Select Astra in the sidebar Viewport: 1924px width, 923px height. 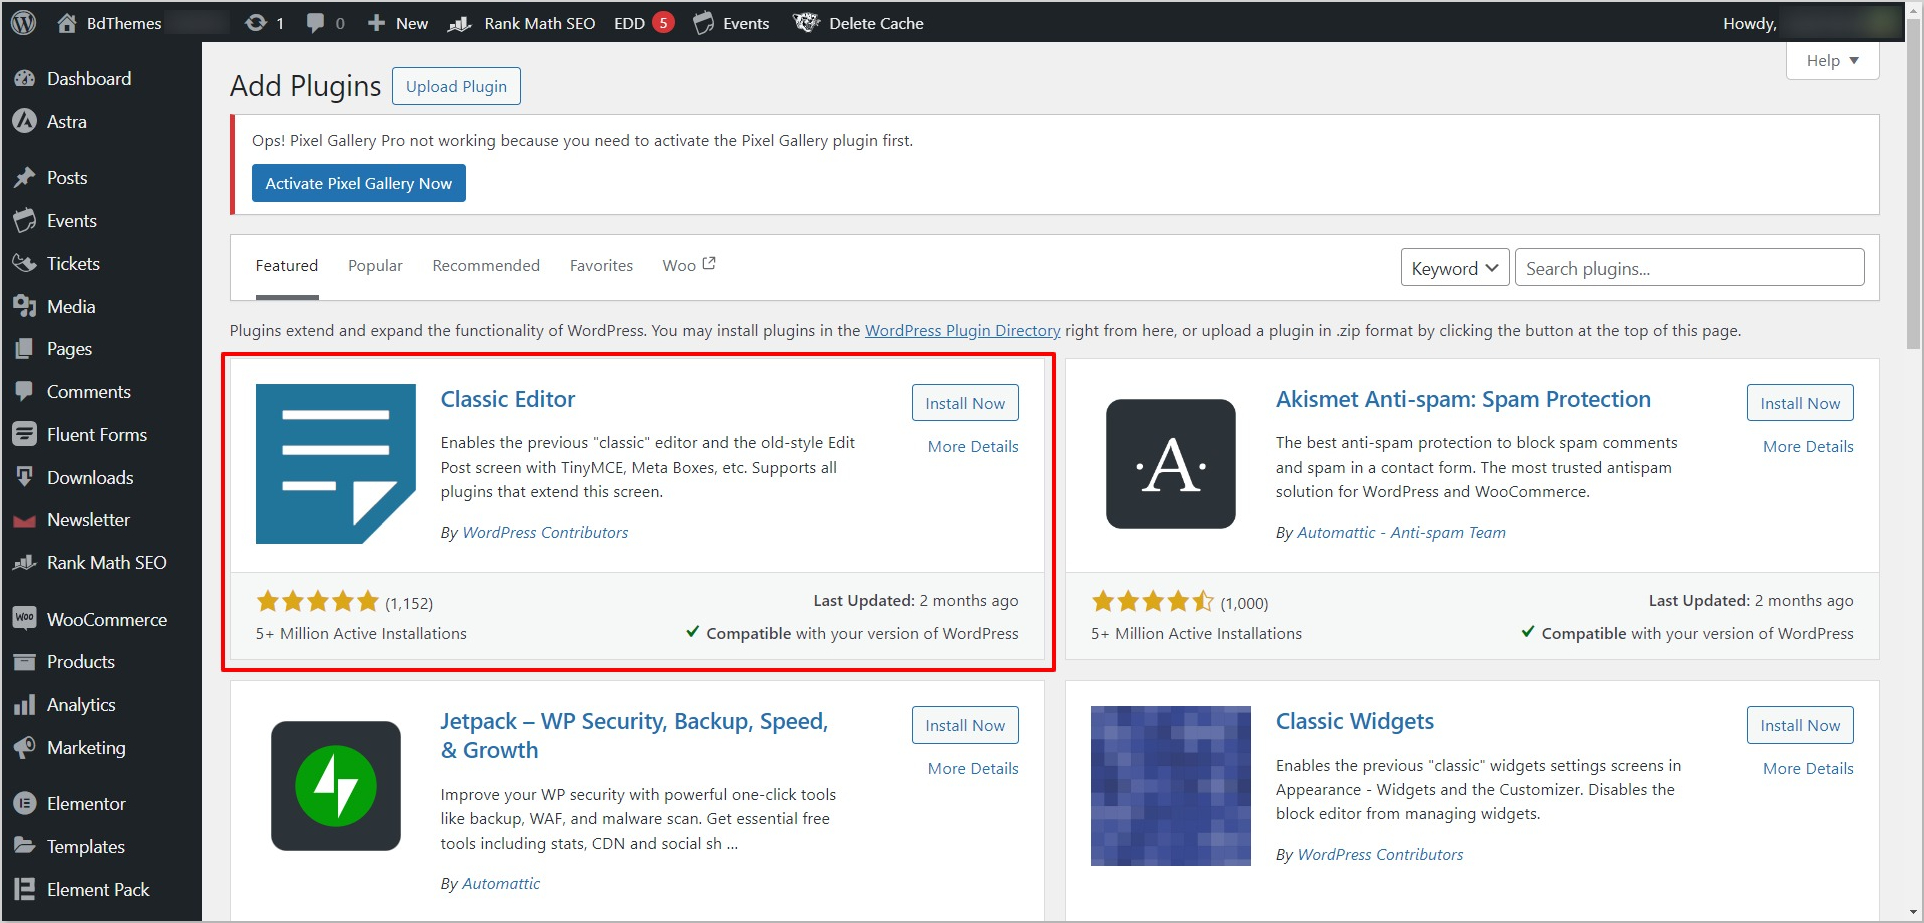click(66, 121)
